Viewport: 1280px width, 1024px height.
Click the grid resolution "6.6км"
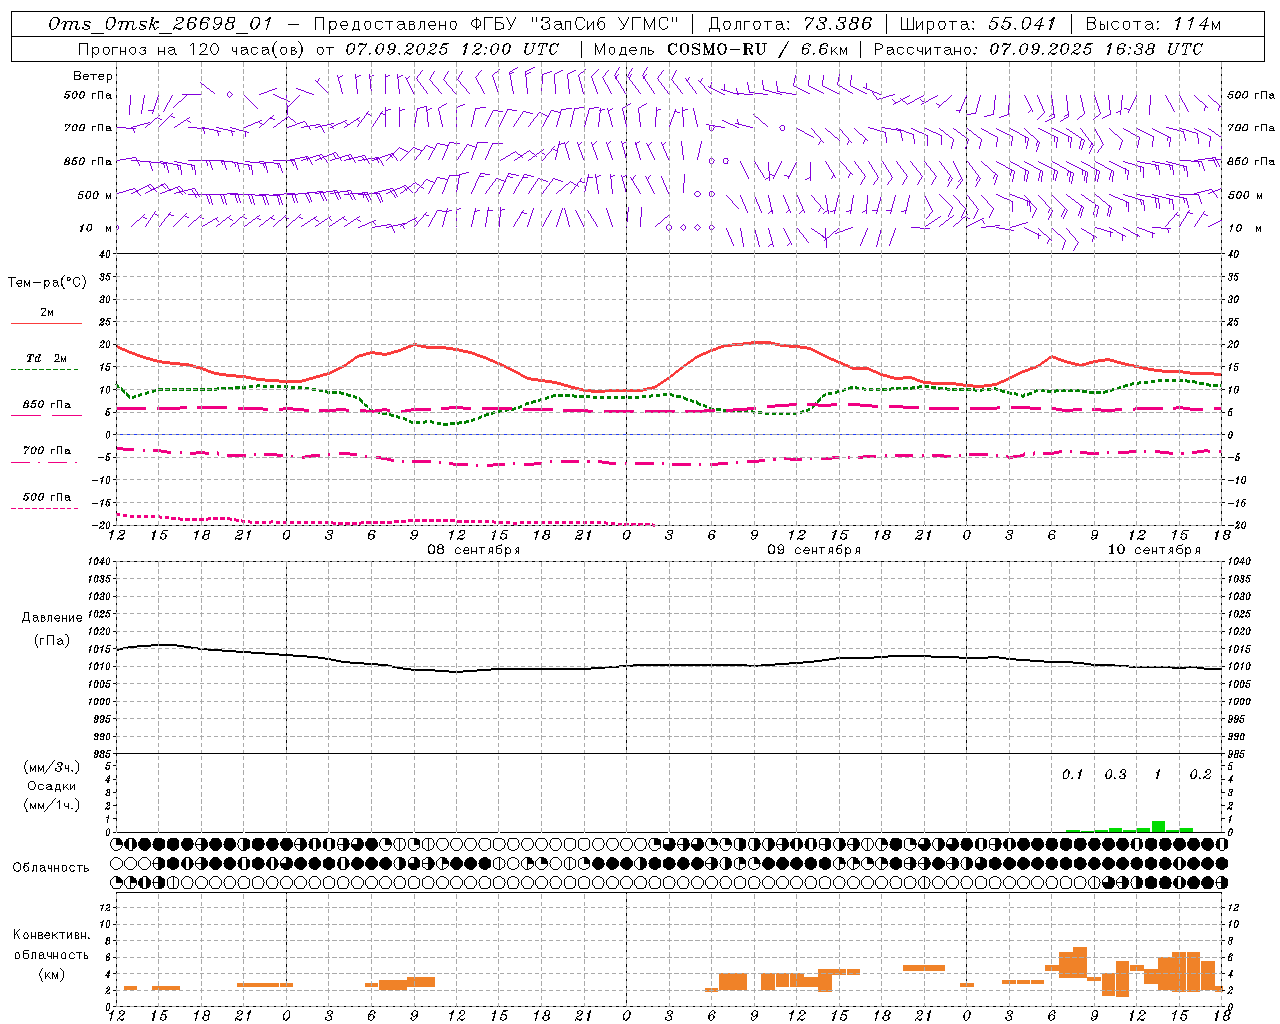[825, 49]
